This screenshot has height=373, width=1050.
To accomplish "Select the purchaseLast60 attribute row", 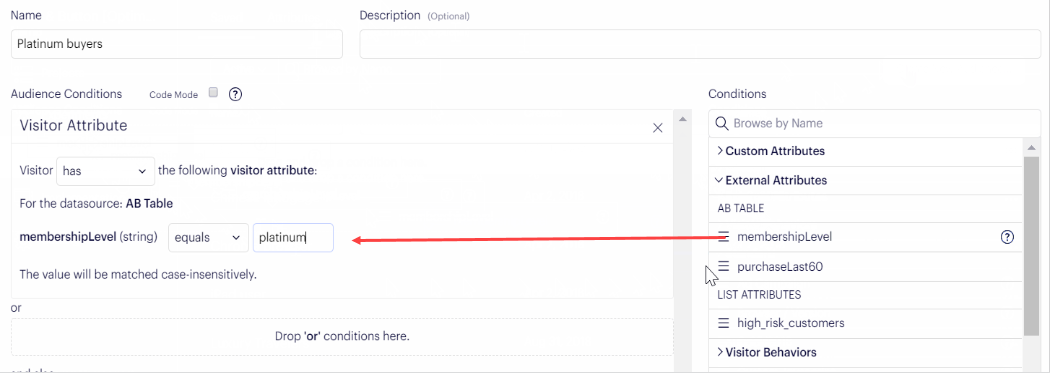I will (x=865, y=267).
